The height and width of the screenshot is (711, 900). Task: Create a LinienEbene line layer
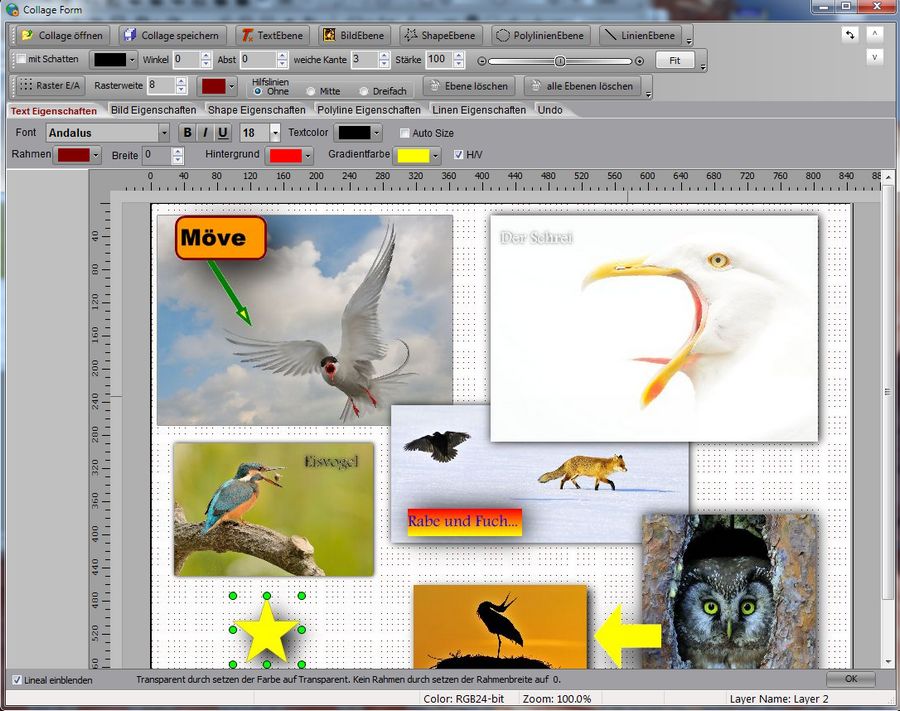point(644,33)
